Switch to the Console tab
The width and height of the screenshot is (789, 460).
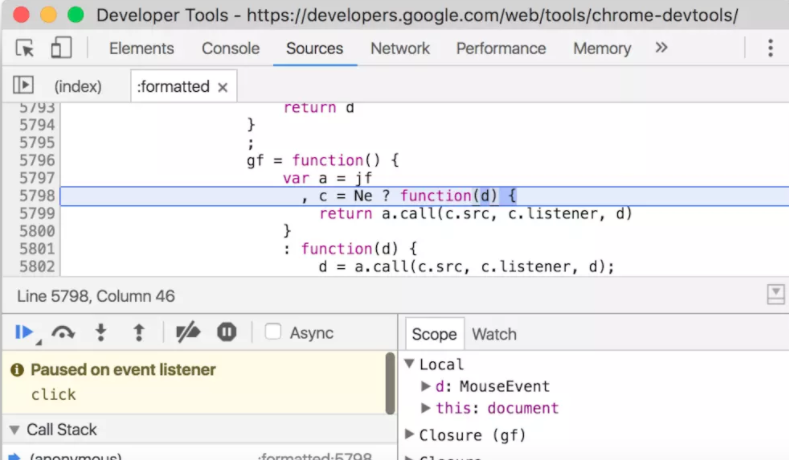click(x=230, y=48)
